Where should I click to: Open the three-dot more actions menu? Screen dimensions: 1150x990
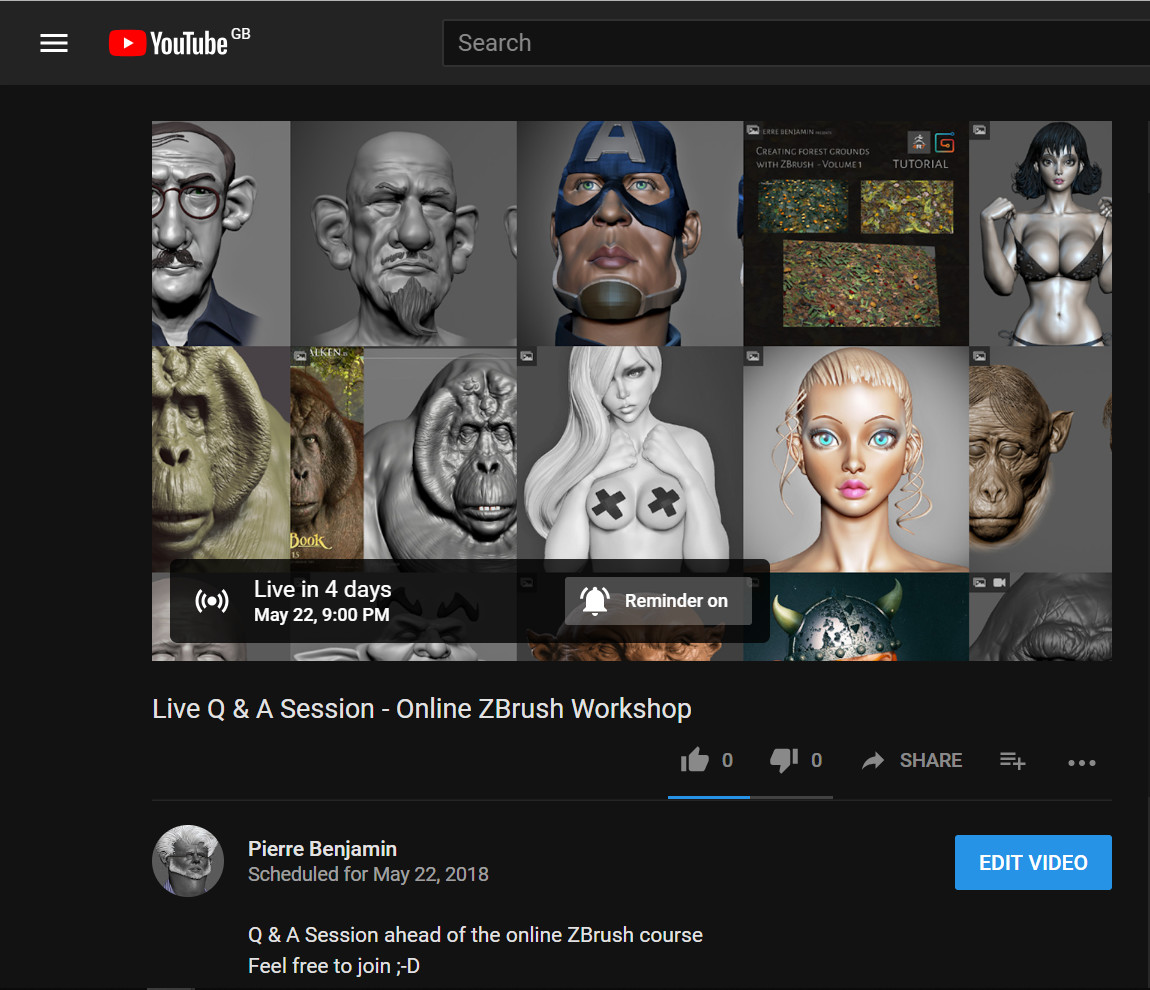click(1082, 763)
